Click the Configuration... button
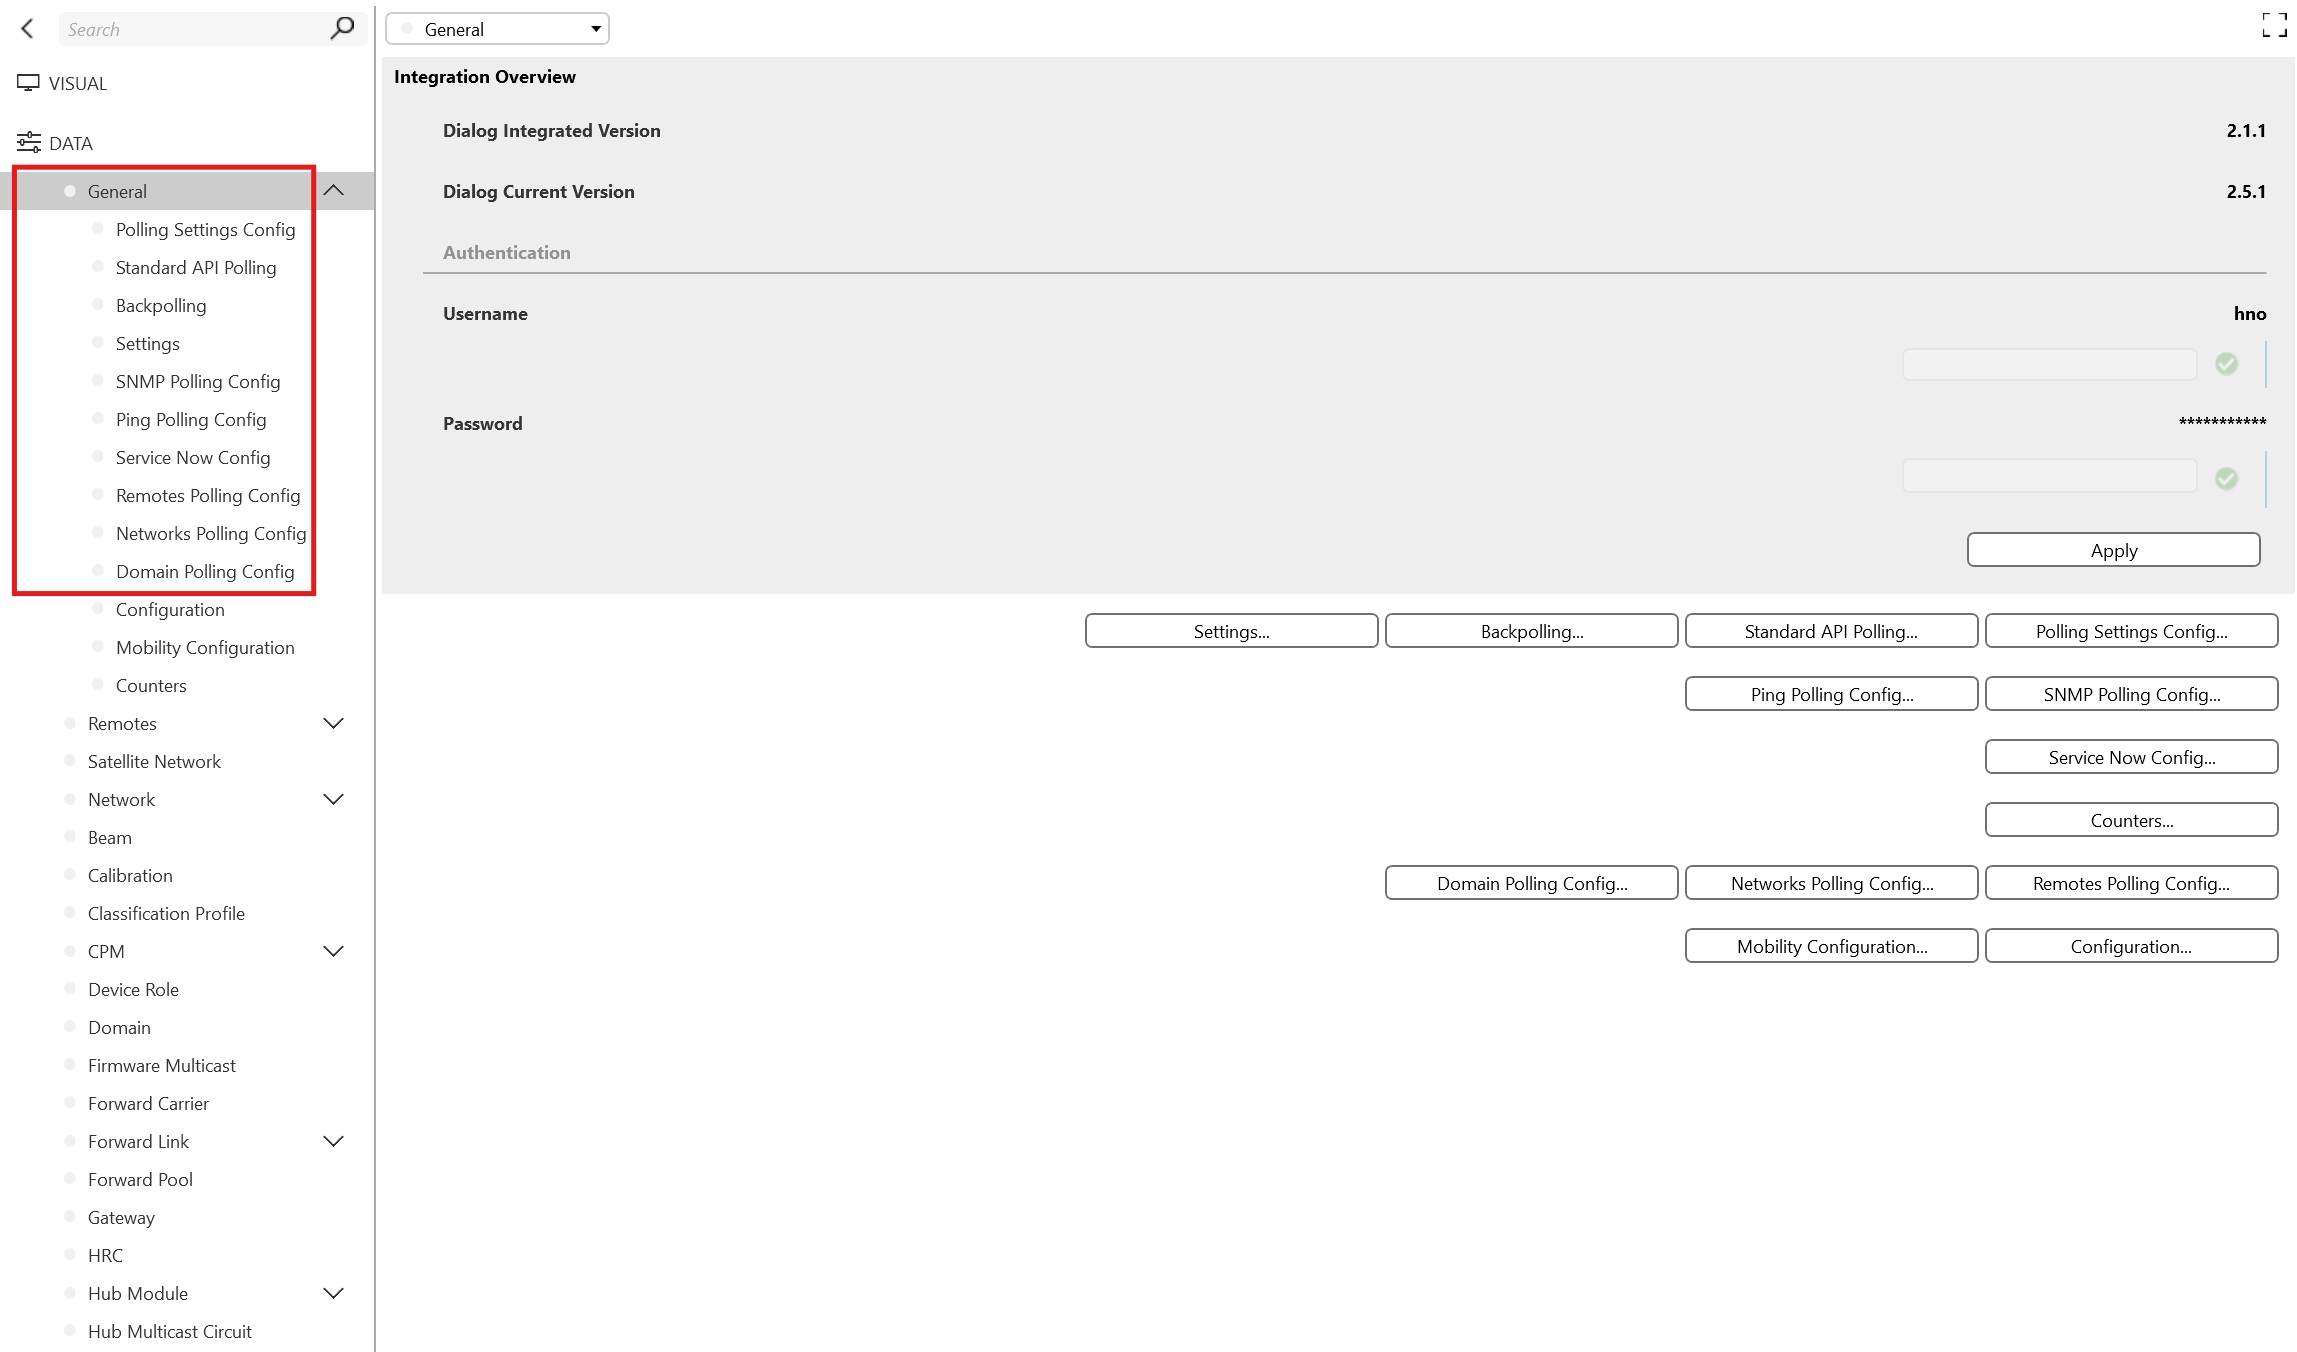 (2131, 946)
